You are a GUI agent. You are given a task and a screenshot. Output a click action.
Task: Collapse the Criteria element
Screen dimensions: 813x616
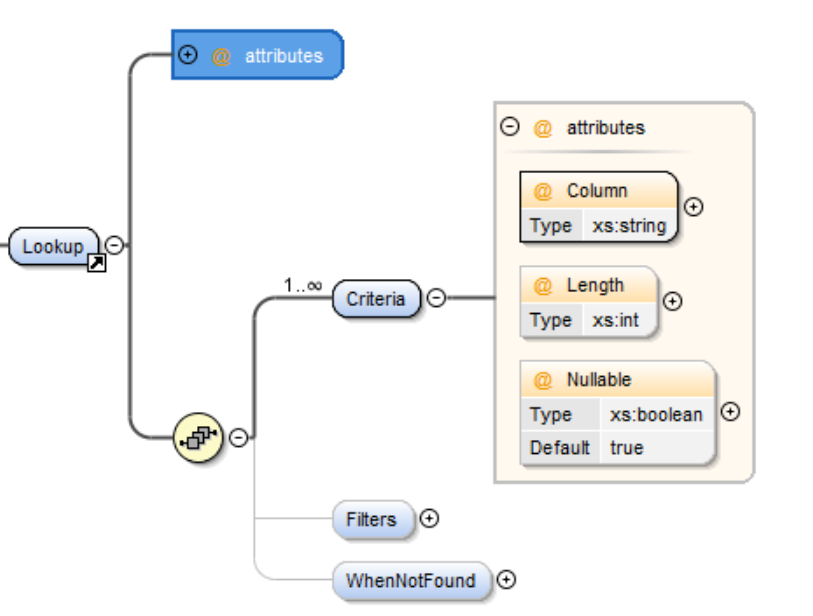437,298
